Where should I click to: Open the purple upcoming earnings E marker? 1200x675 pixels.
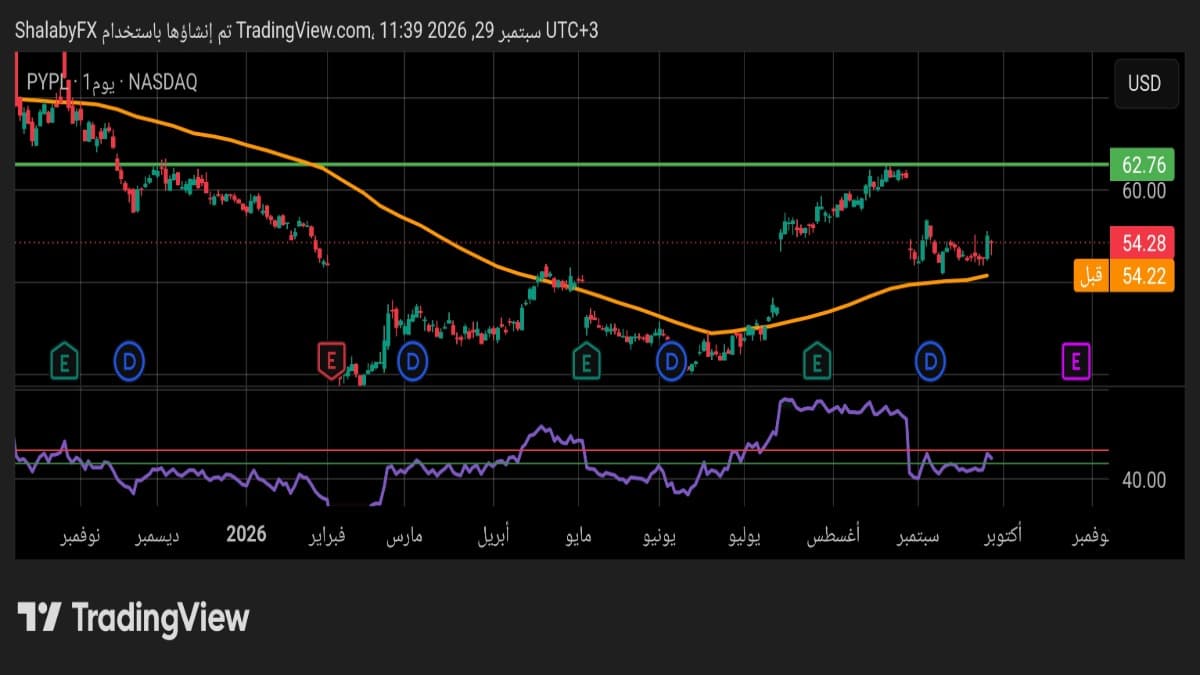click(1075, 360)
